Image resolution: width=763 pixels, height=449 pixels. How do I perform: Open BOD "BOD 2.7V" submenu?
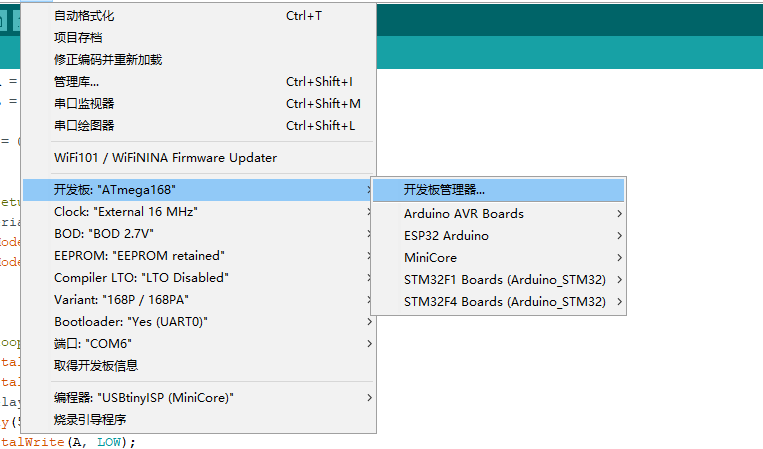(104, 234)
